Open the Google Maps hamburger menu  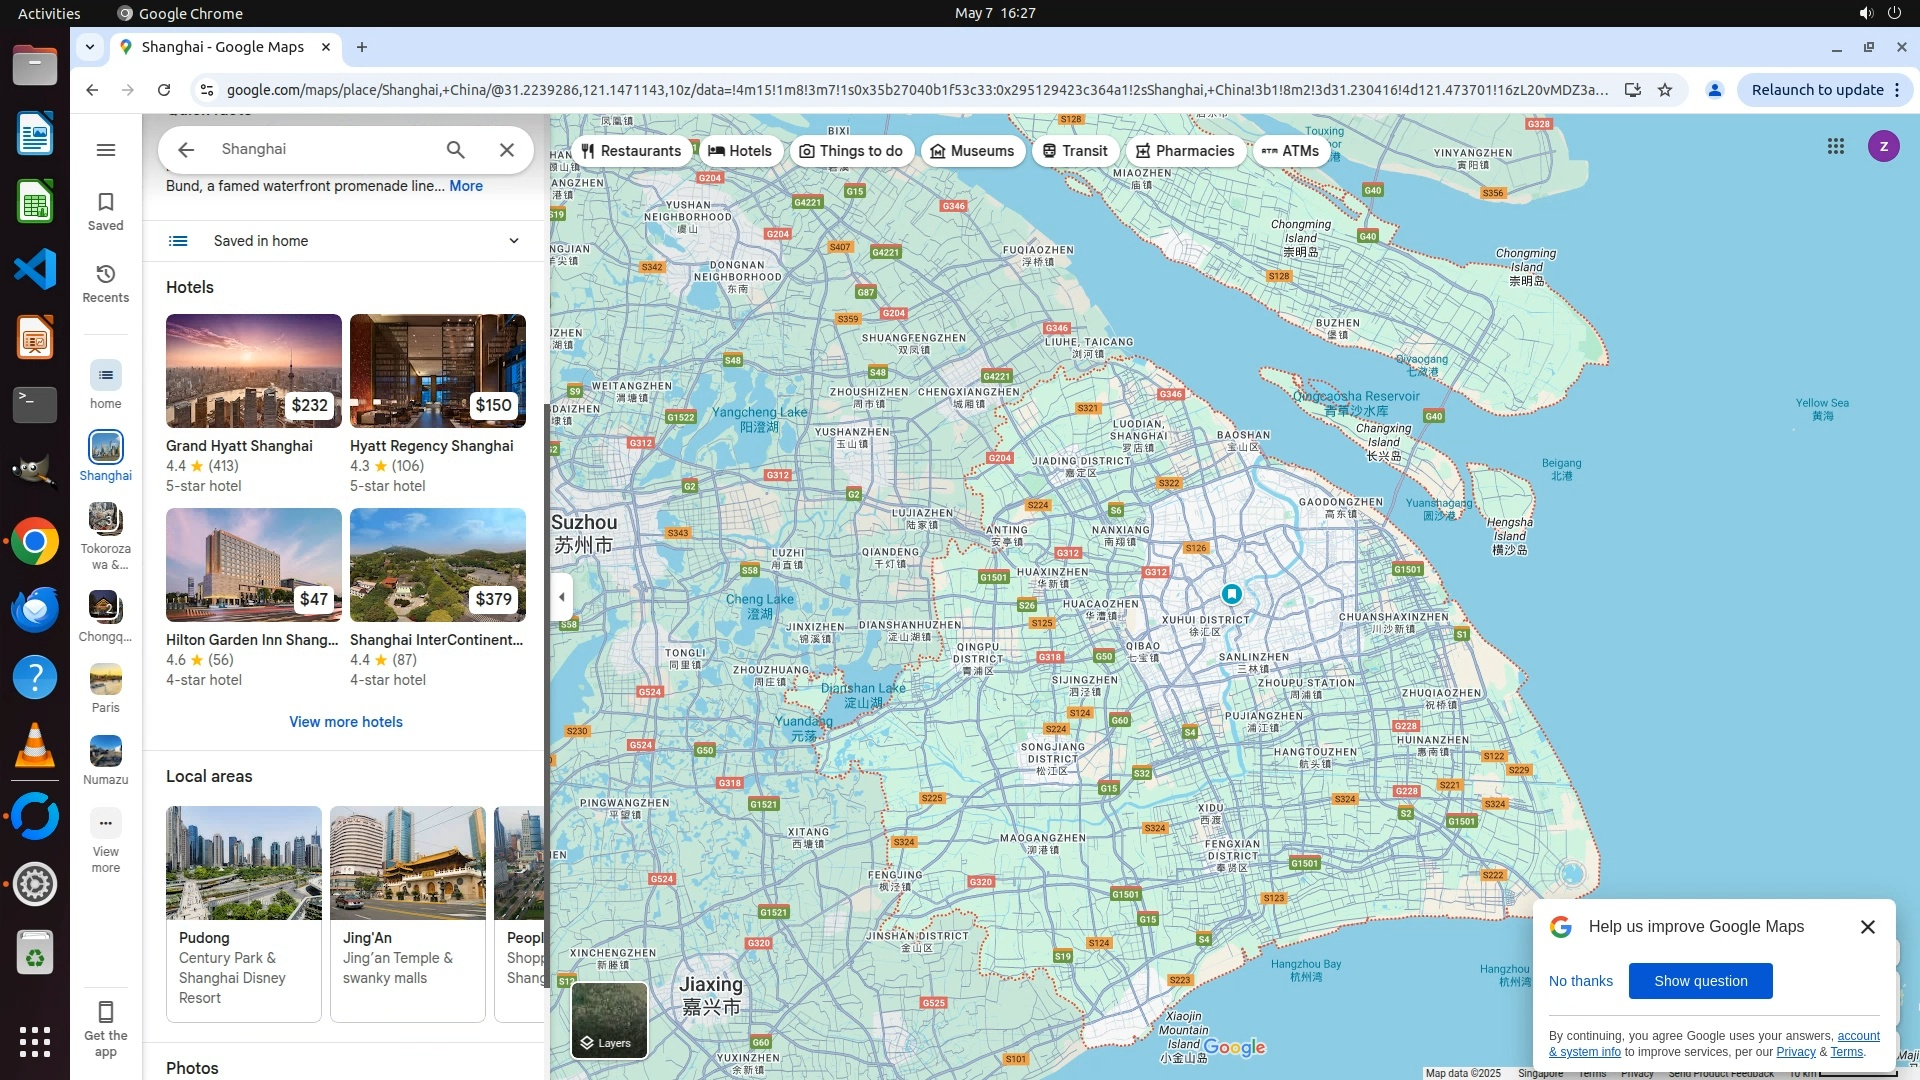[x=106, y=150]
